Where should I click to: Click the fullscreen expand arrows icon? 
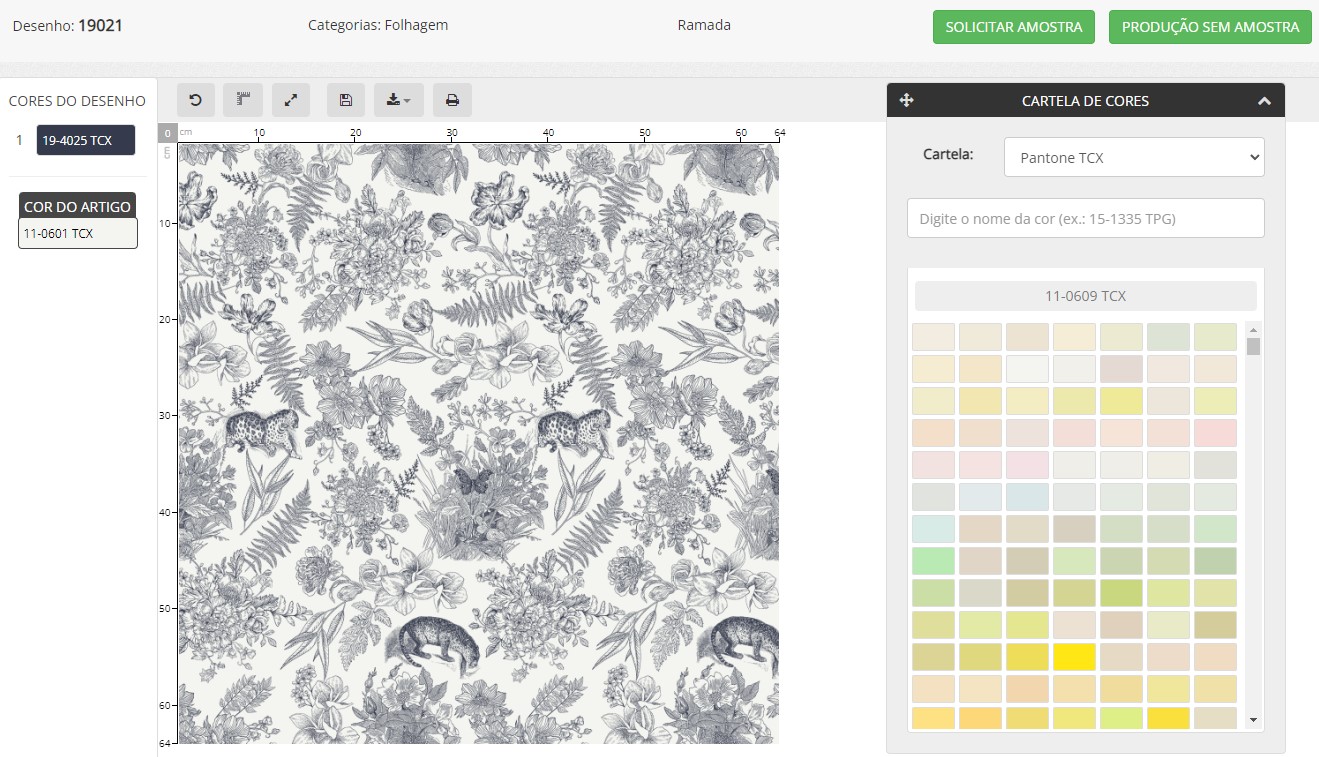point(291,100)
